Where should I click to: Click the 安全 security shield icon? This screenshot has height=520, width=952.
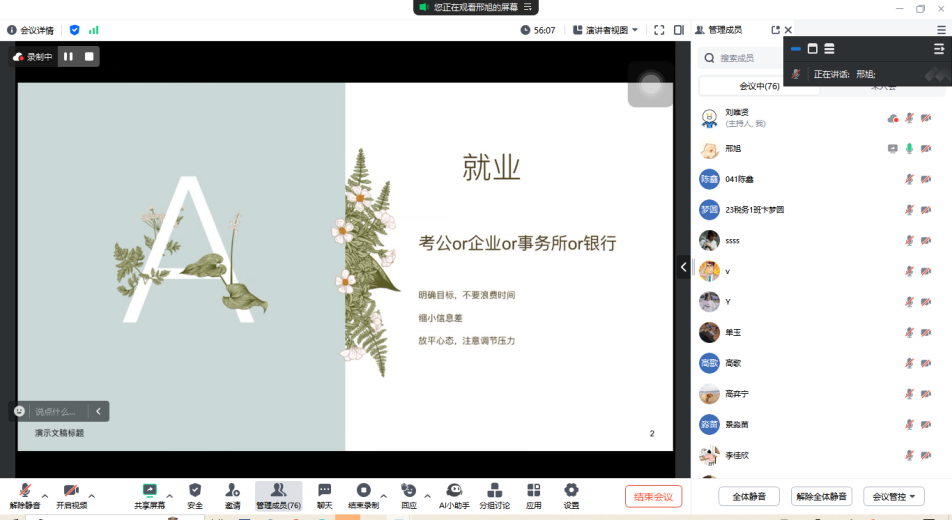coord(195,494)
